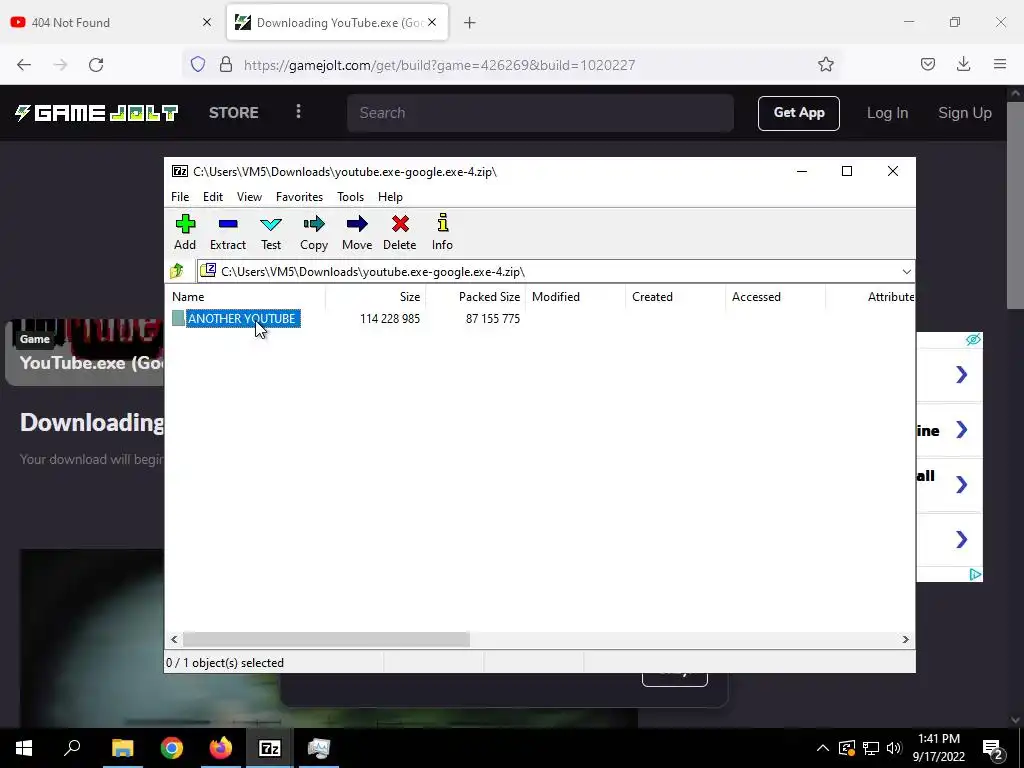Open the Firefox downloads panel
The height and width of the screenshot is (768, 1024).
(x=963, y=64)
